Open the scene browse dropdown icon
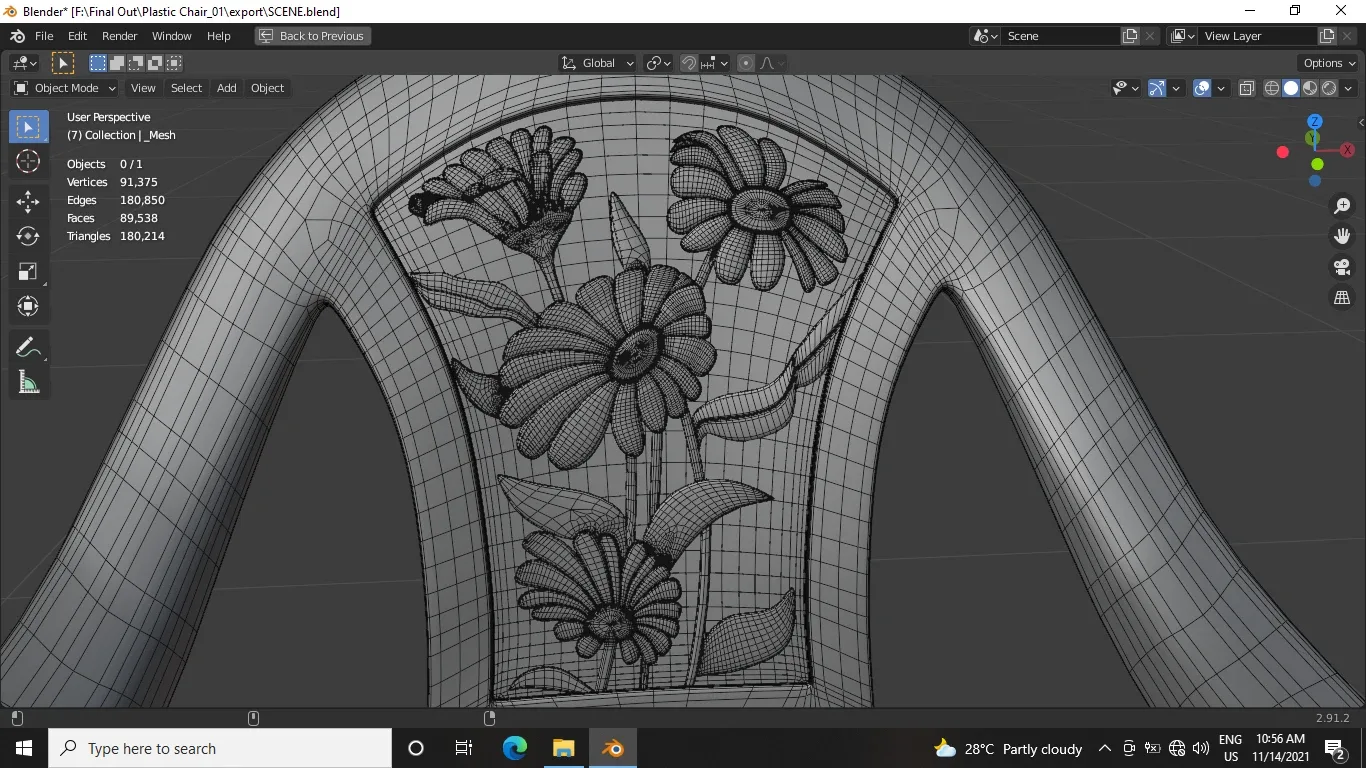Viewport: 1366px width, 768px height. click(985, 36)
